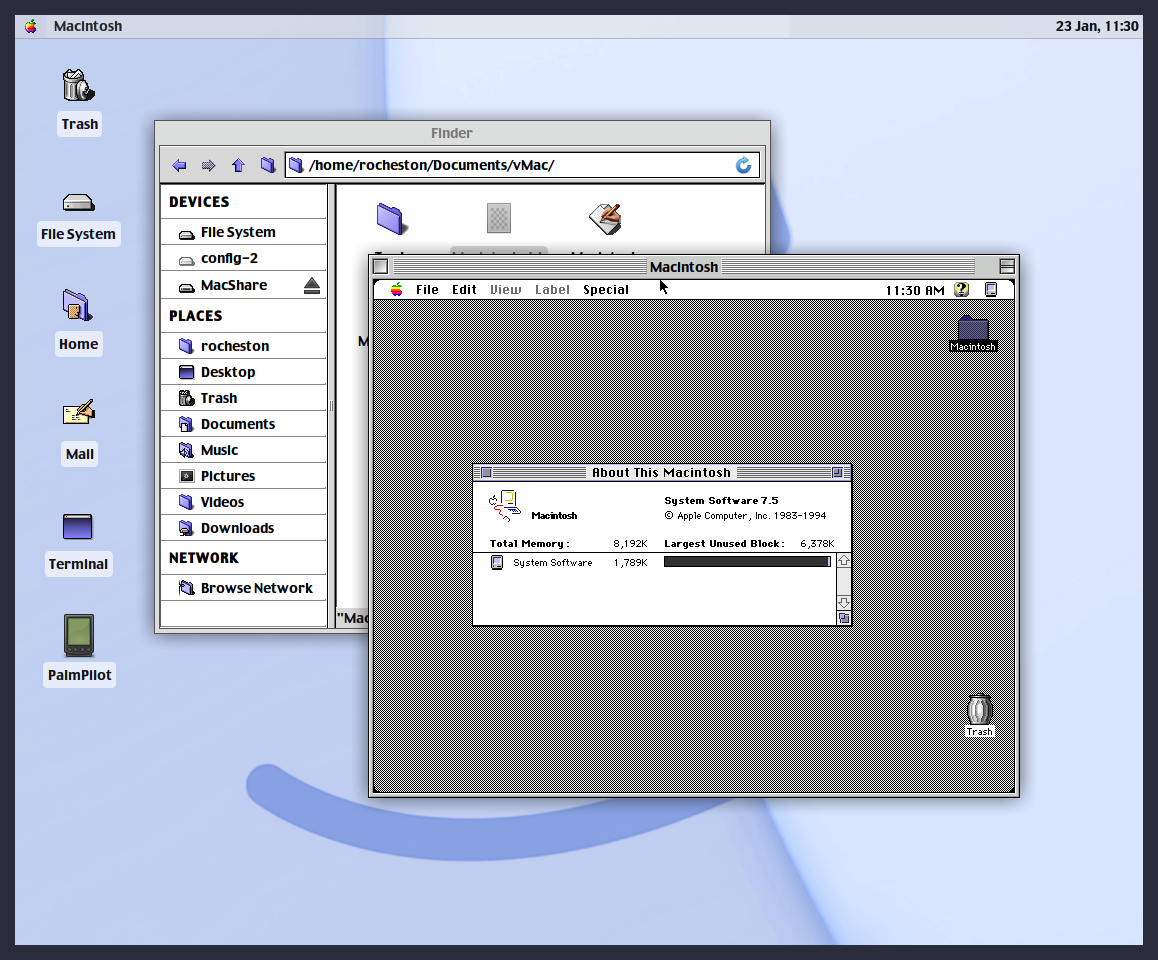Click the Macintosh computer icon in About window

coord(504,506)
